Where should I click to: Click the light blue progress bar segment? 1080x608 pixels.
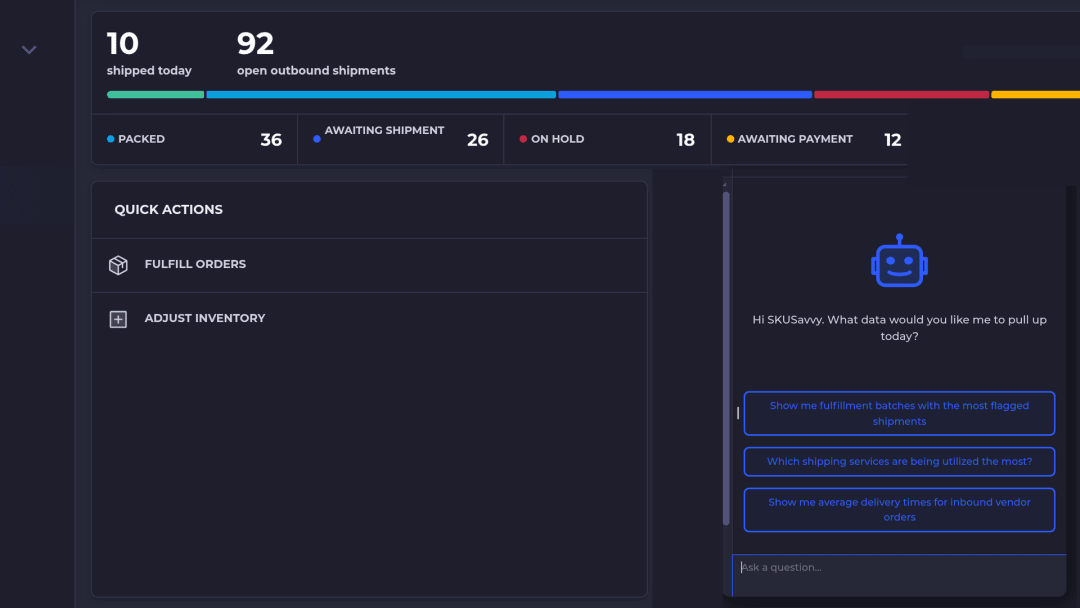[381, 94]
